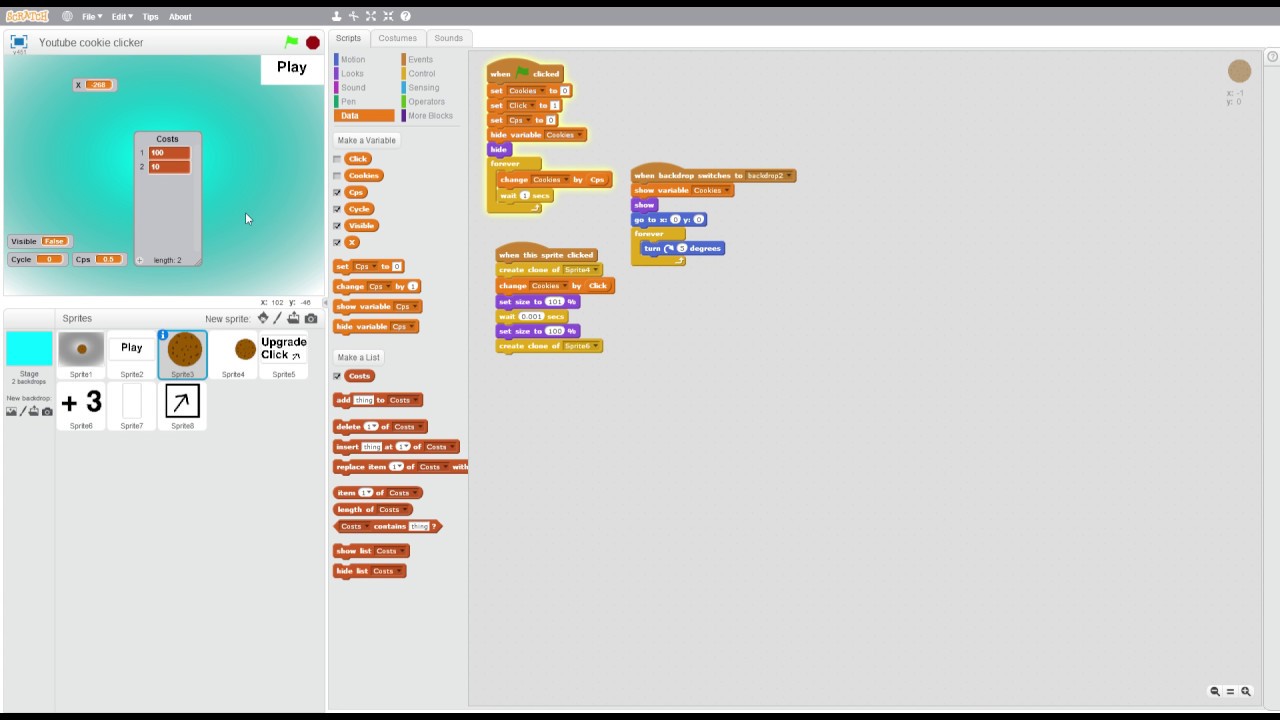Choose new sprite from library
1280x720 pixels.
coord(263,318)
